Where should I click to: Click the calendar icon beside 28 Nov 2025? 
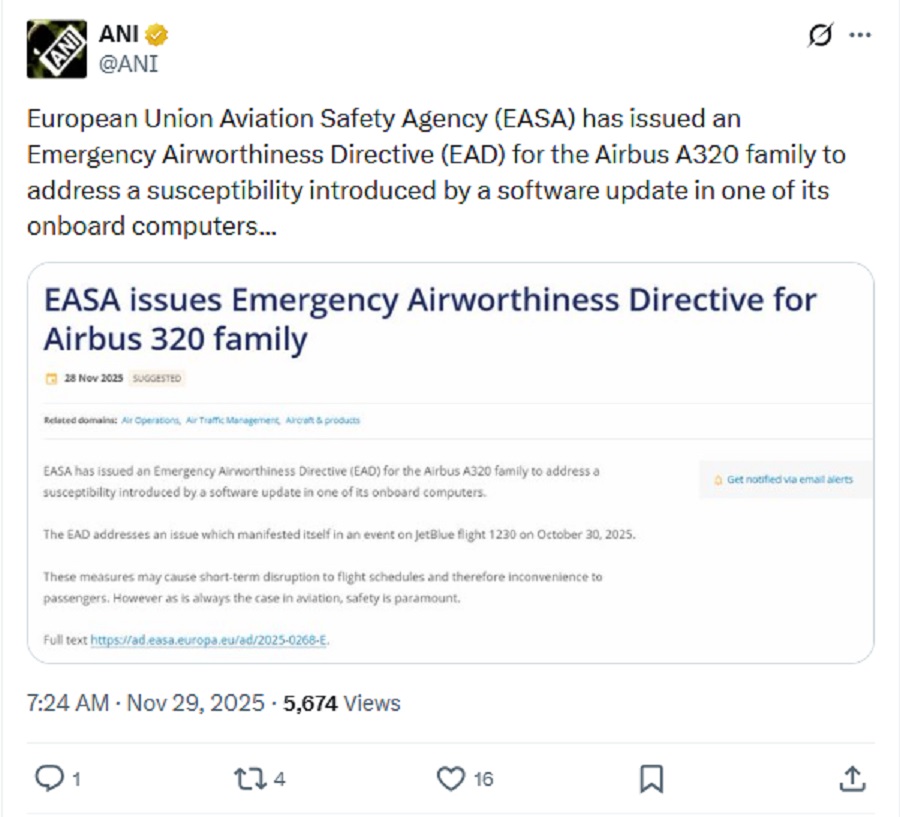(52, 379)
